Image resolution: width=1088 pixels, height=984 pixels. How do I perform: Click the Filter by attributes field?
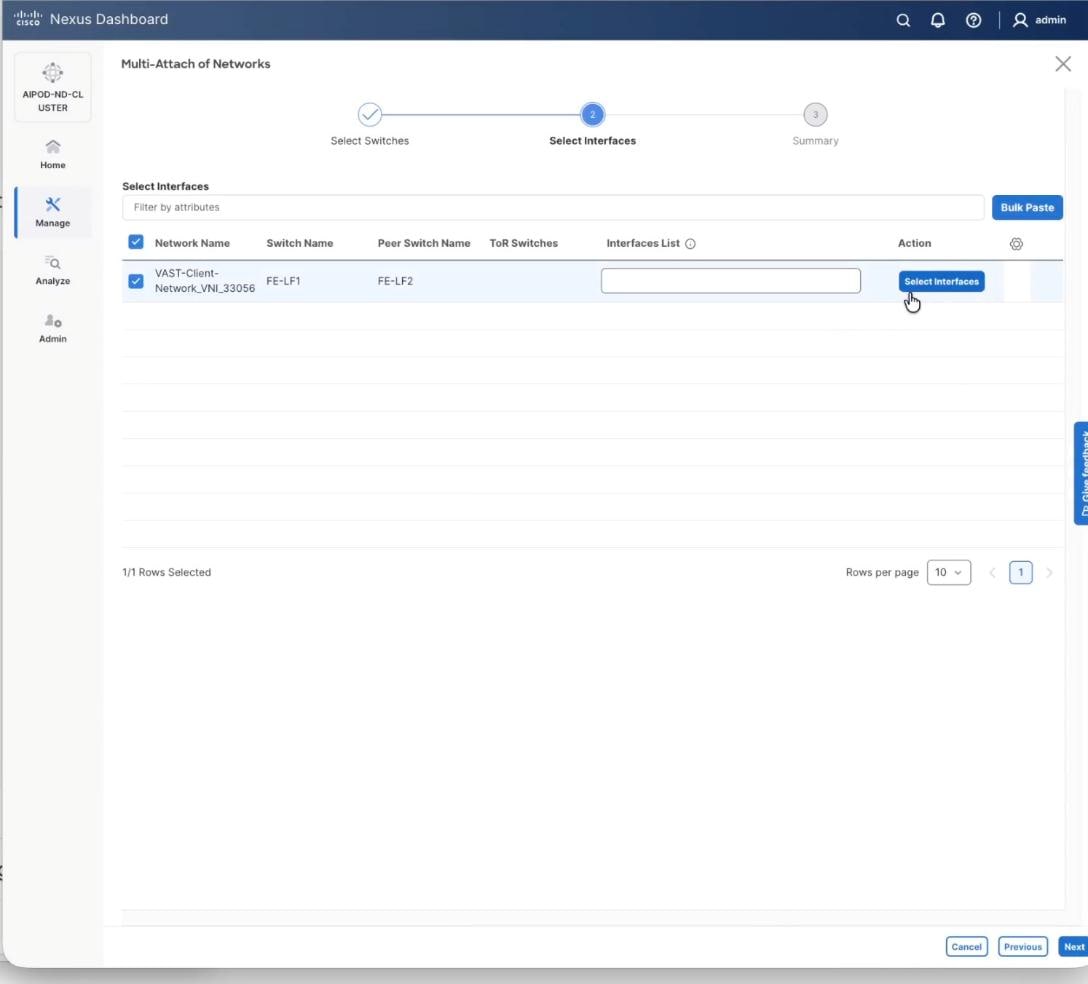pyautogui.click(x=553, y=207)
